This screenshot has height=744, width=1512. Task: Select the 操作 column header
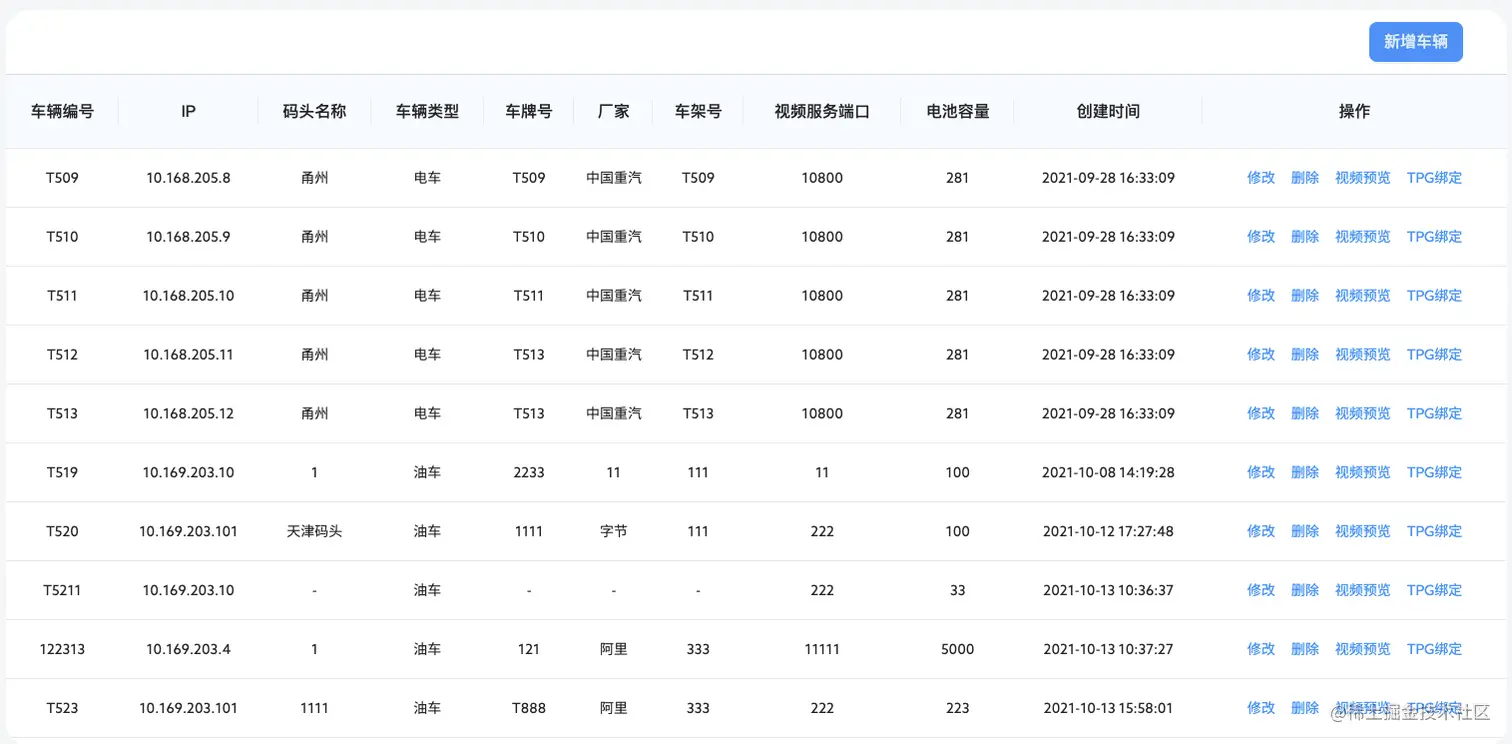pyautogui.click(x=1354, y=112)
